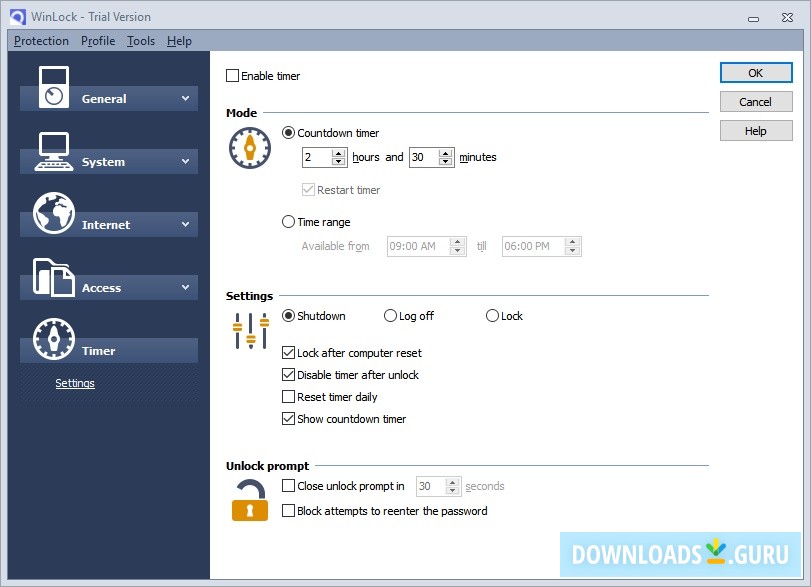Check Block attempts to reenter the password
Image resolution: width=811 pixels, height=587 pixels.
click(x=288, y=511)
